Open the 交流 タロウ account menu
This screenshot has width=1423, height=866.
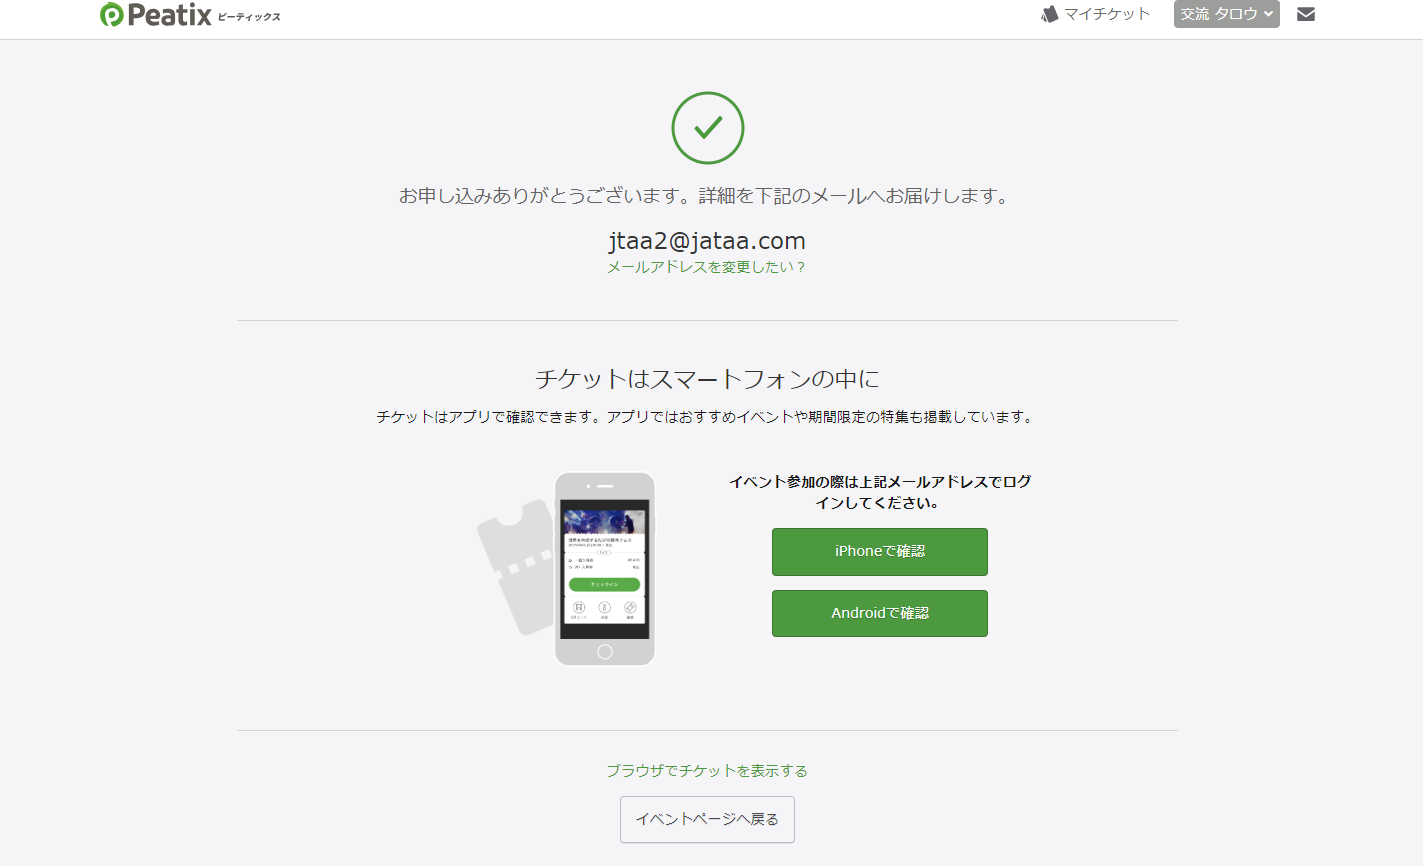1226,14
